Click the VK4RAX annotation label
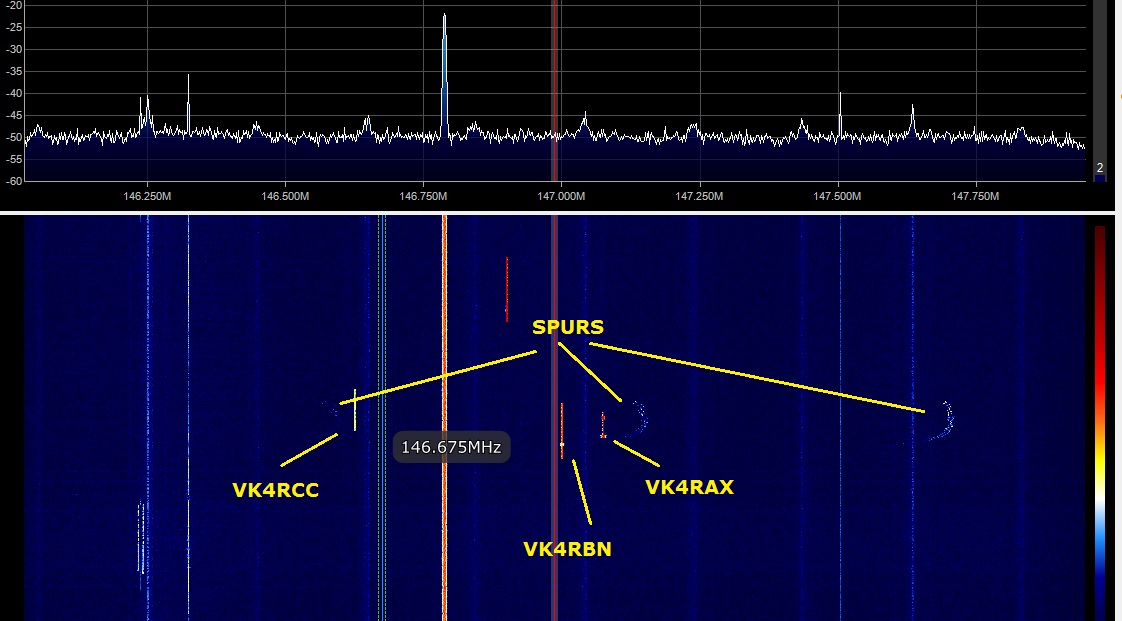The width and height of the screenshot is (1122, 621). (x=689, y=487)
